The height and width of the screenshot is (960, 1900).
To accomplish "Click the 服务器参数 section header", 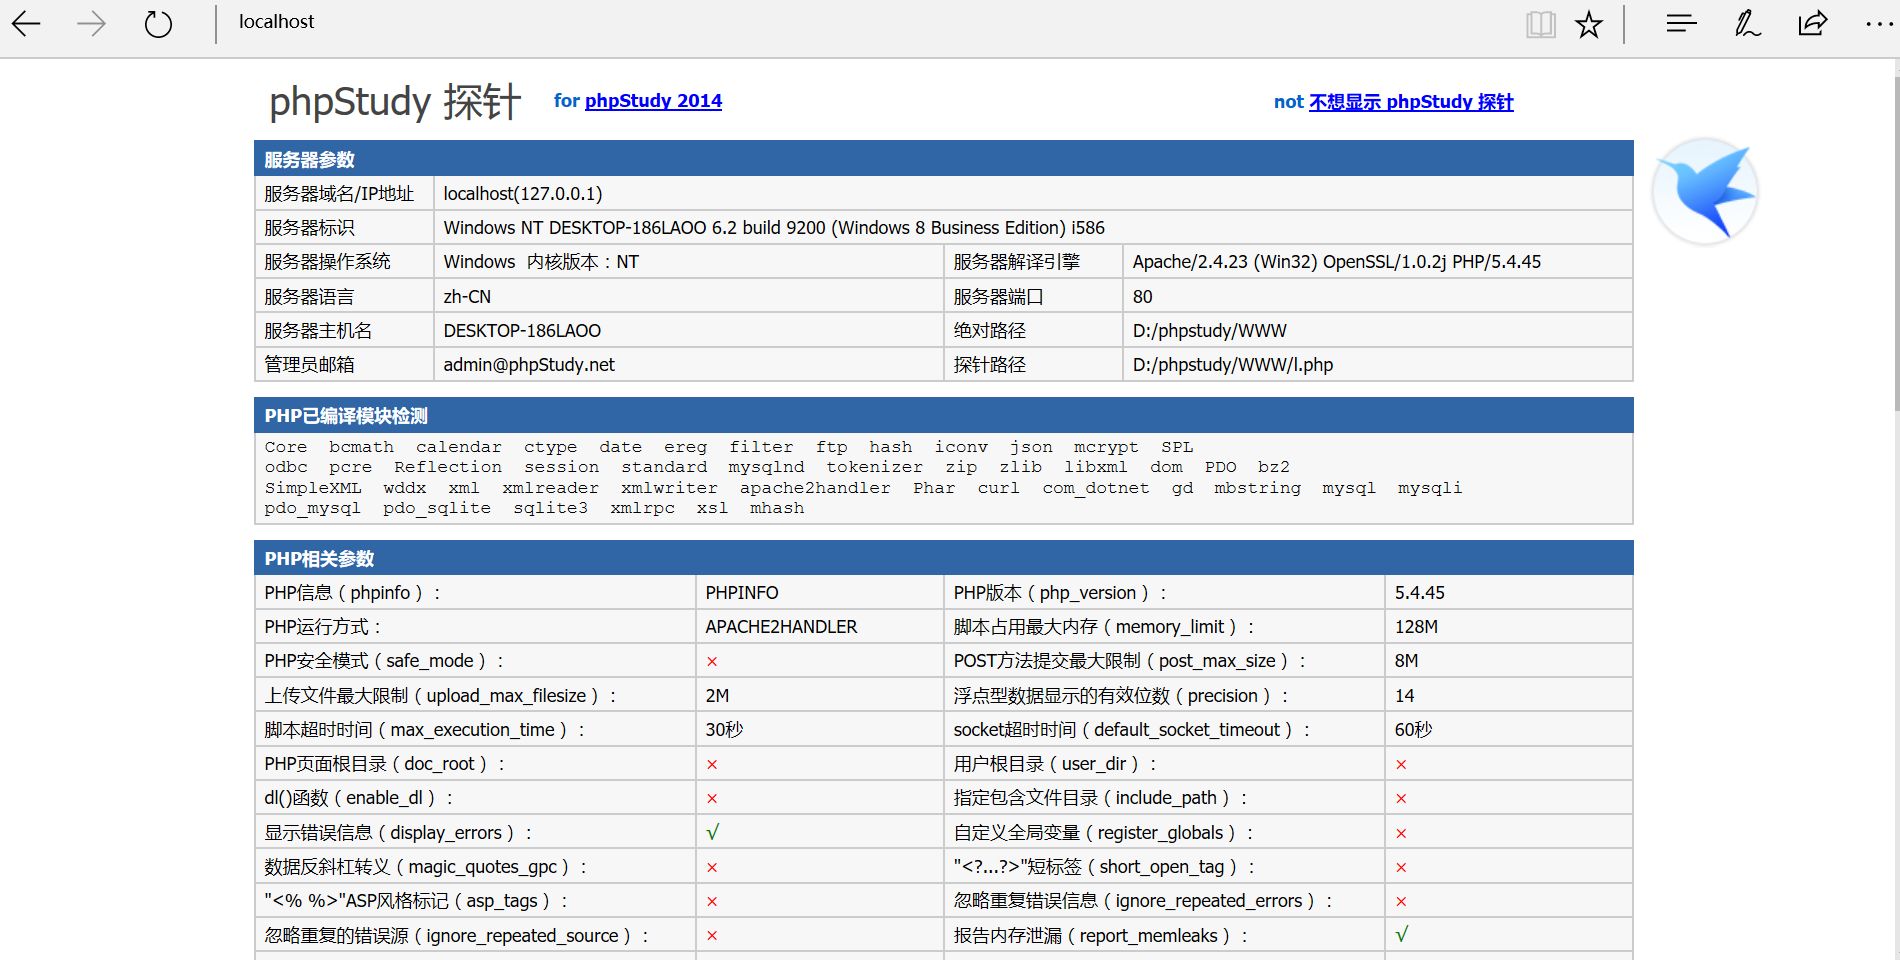I will (x=943, y=159).
